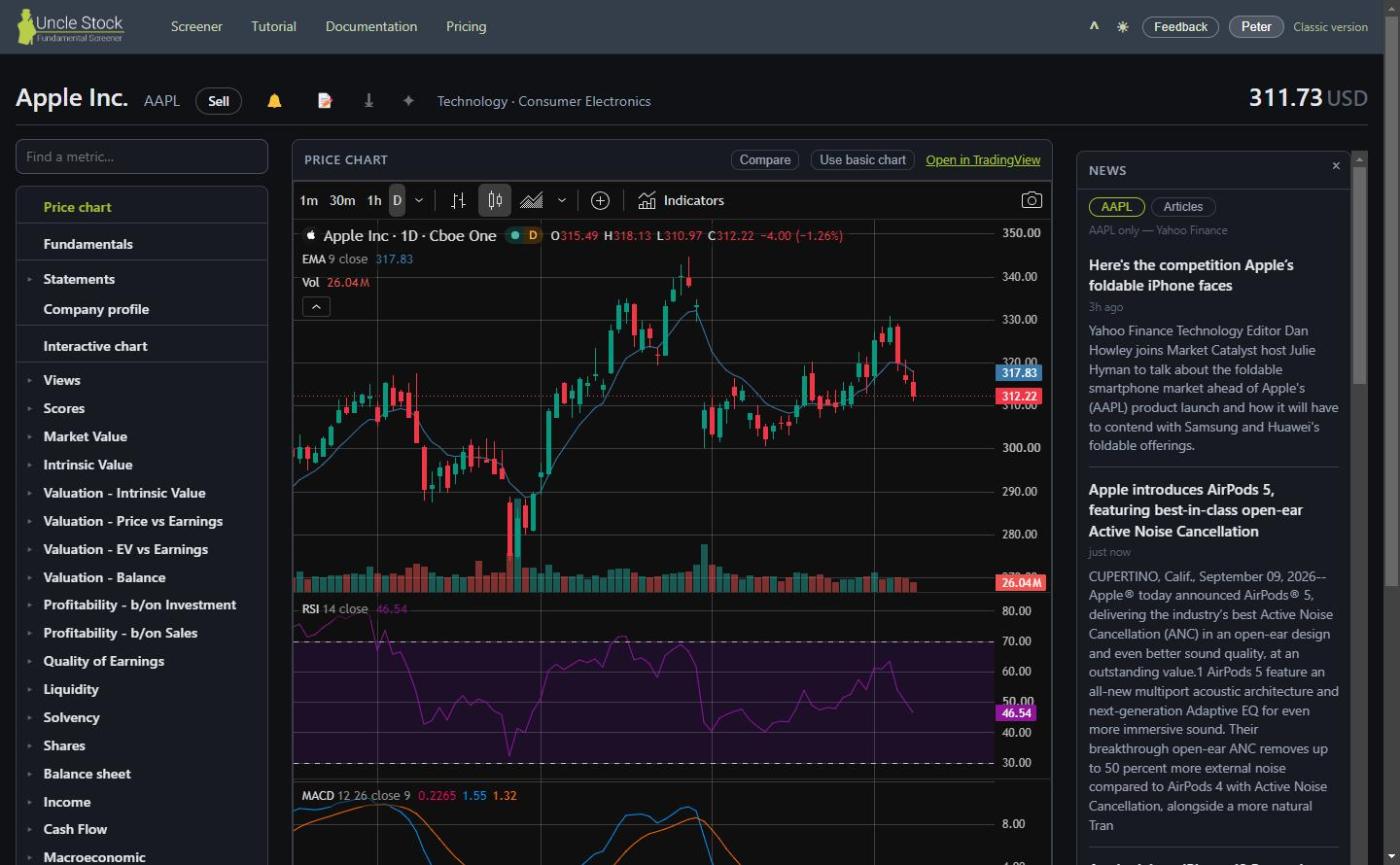Image resolution: width=1400 pixels, height=865 pixels.
Task: Click the green caret icon in top bar
Action: coord(1094,27)
